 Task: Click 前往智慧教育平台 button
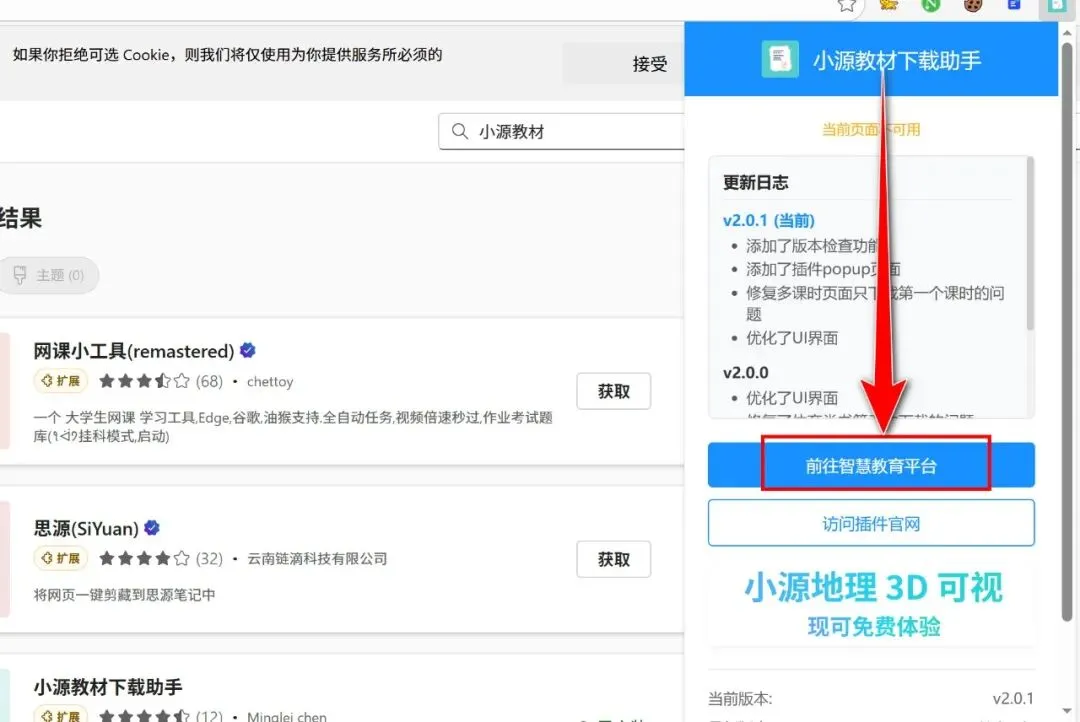click(871, 465)
